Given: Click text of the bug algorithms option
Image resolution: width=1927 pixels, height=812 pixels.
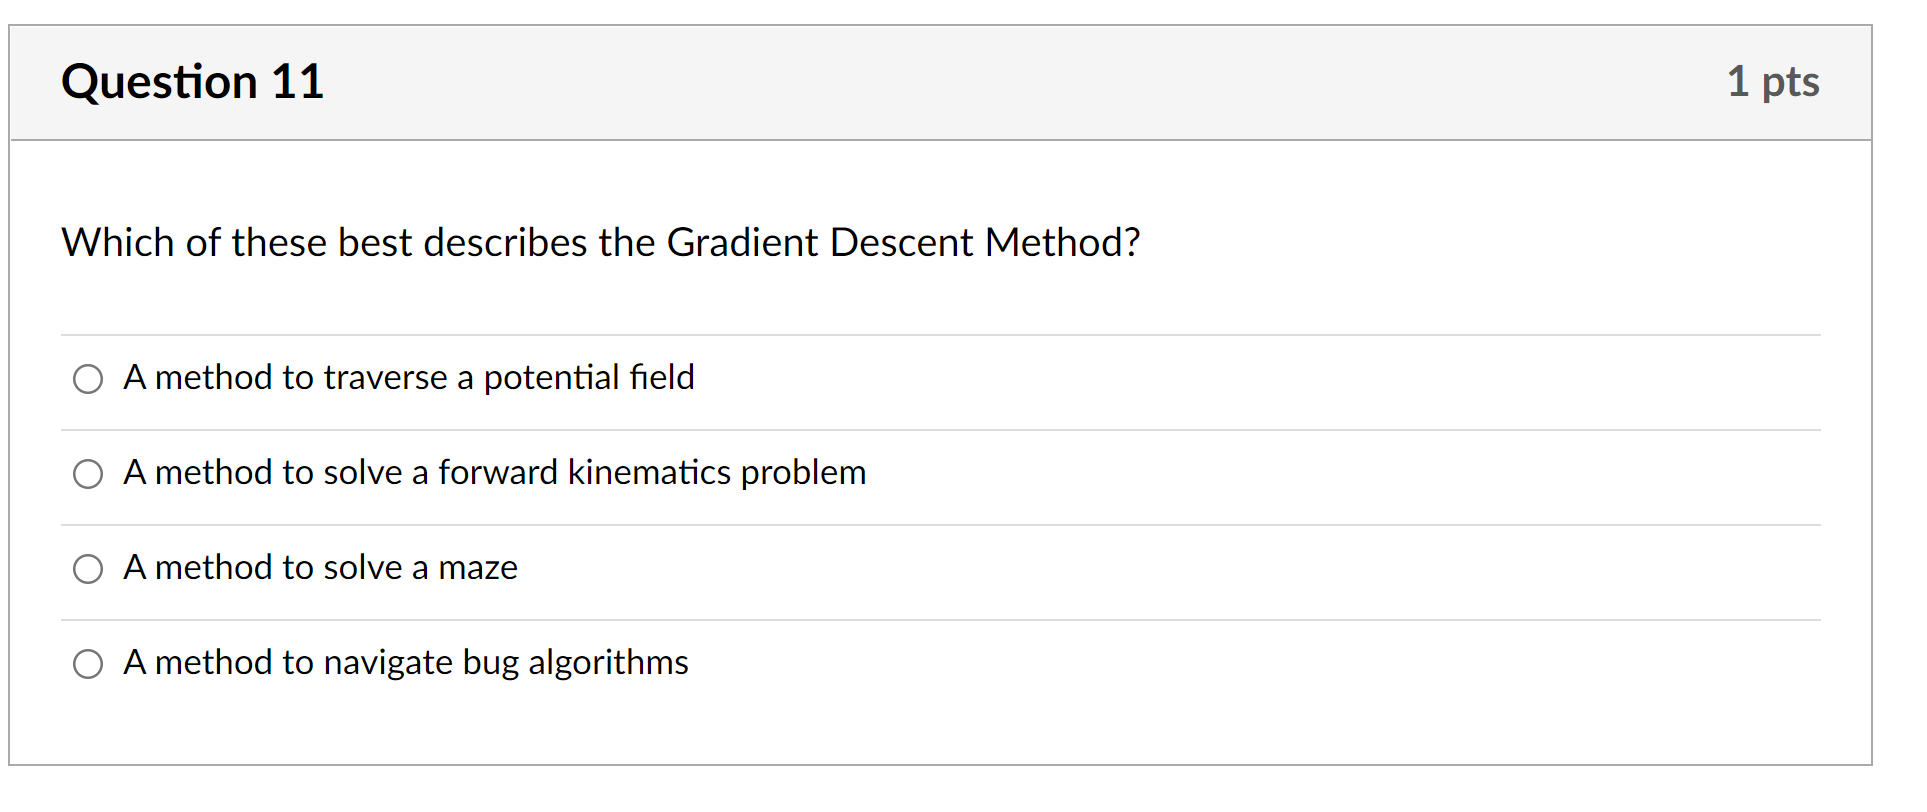Looking at the screenshot, I should pyautogui.click(x=405, y=663).
